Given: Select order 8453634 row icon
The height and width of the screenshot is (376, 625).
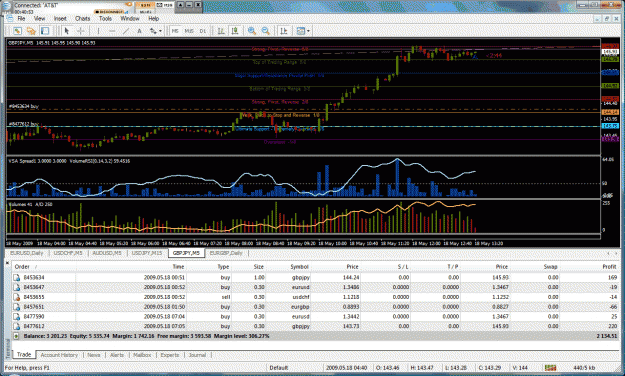Looking at the screenshot, I should tap(17, 278).
